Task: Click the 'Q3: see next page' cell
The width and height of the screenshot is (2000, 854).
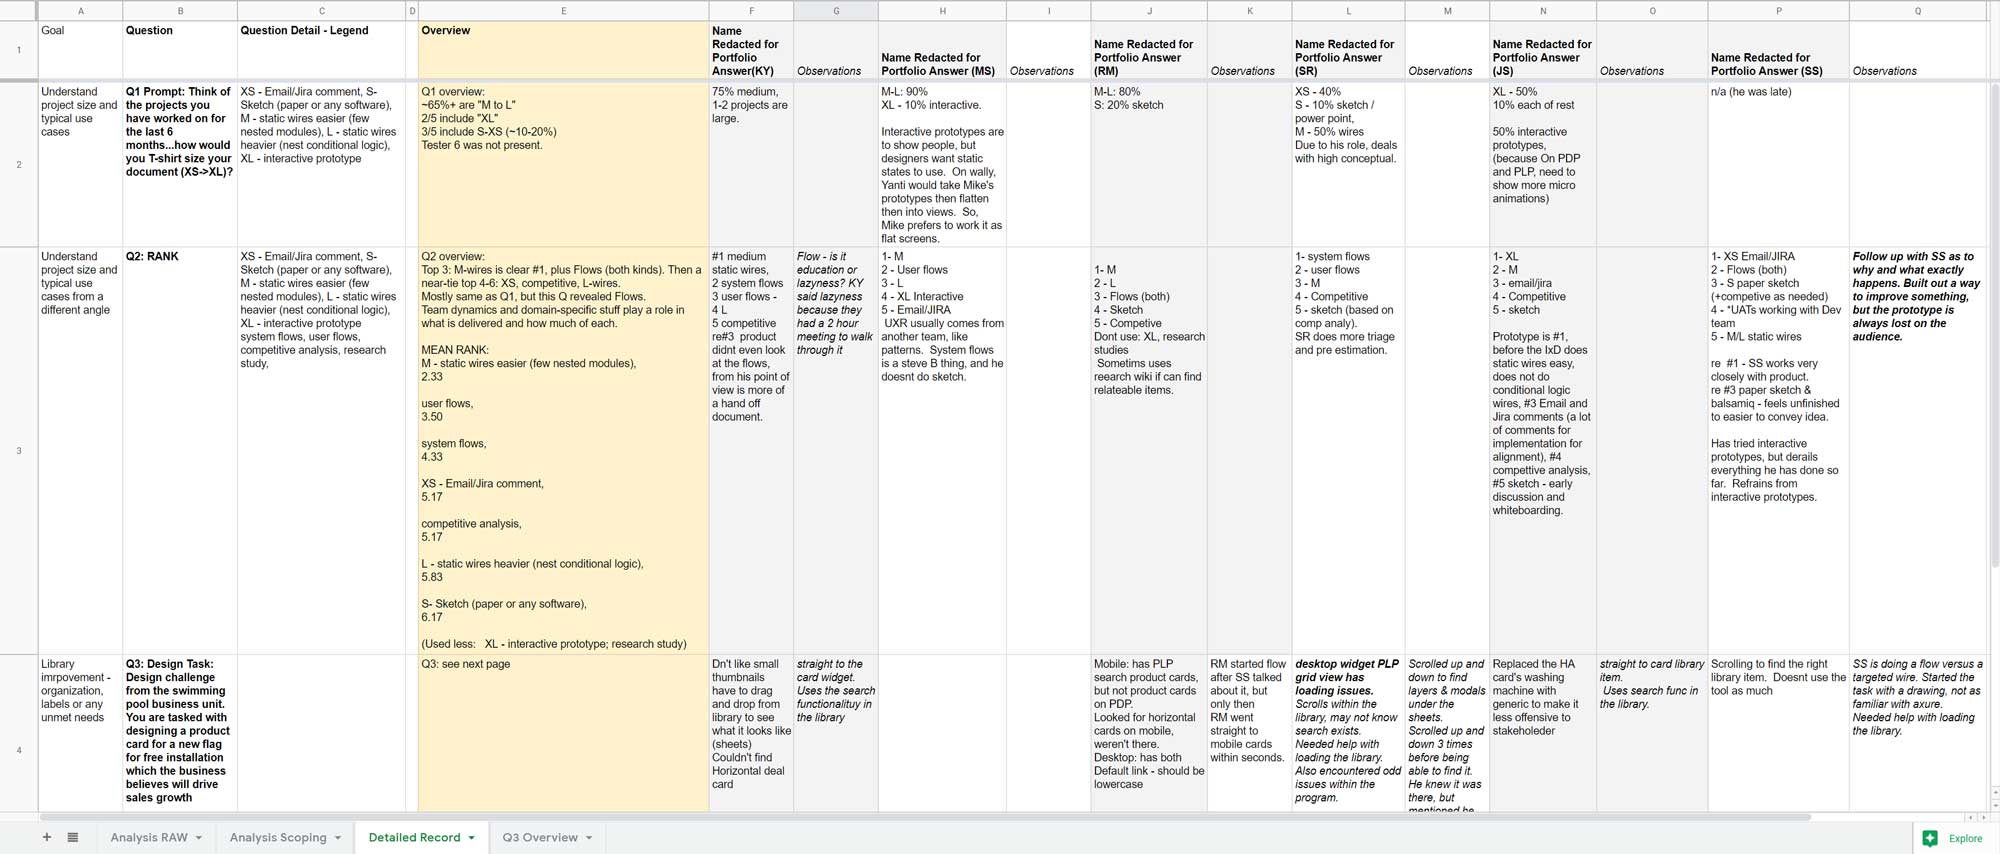Action: click(563, 733)
